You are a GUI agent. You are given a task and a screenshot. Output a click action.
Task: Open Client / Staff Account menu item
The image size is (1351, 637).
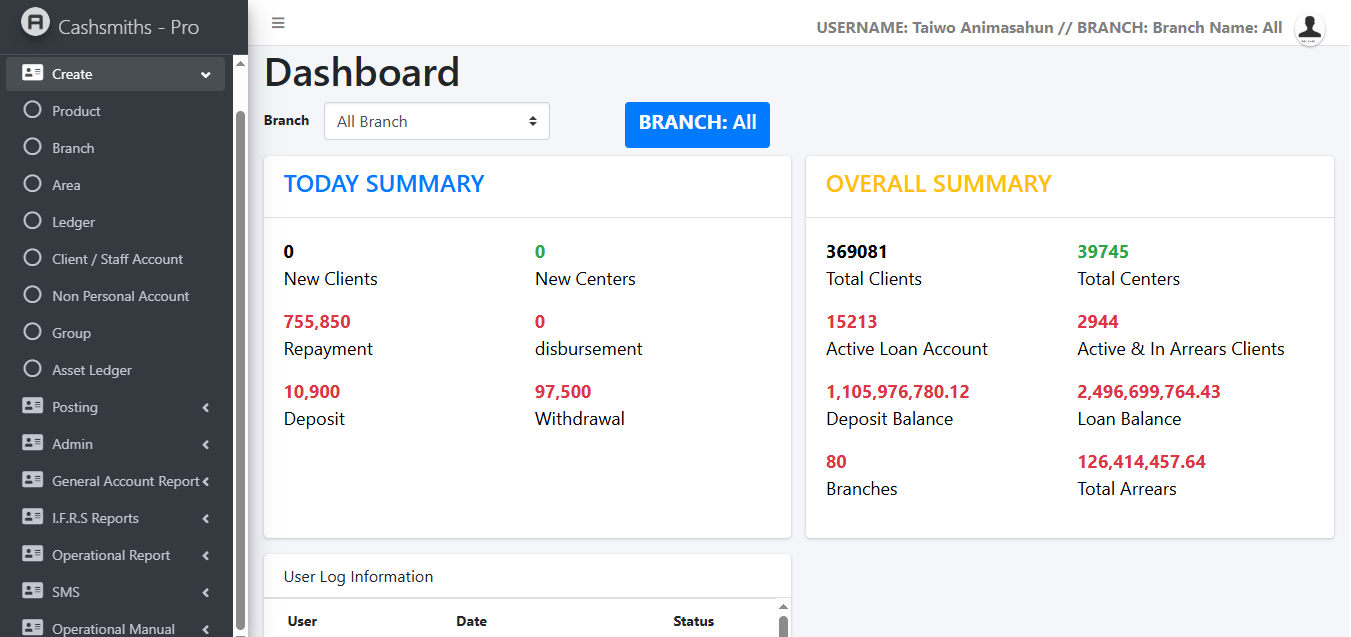pyautogui.click(x=117, y=259)
